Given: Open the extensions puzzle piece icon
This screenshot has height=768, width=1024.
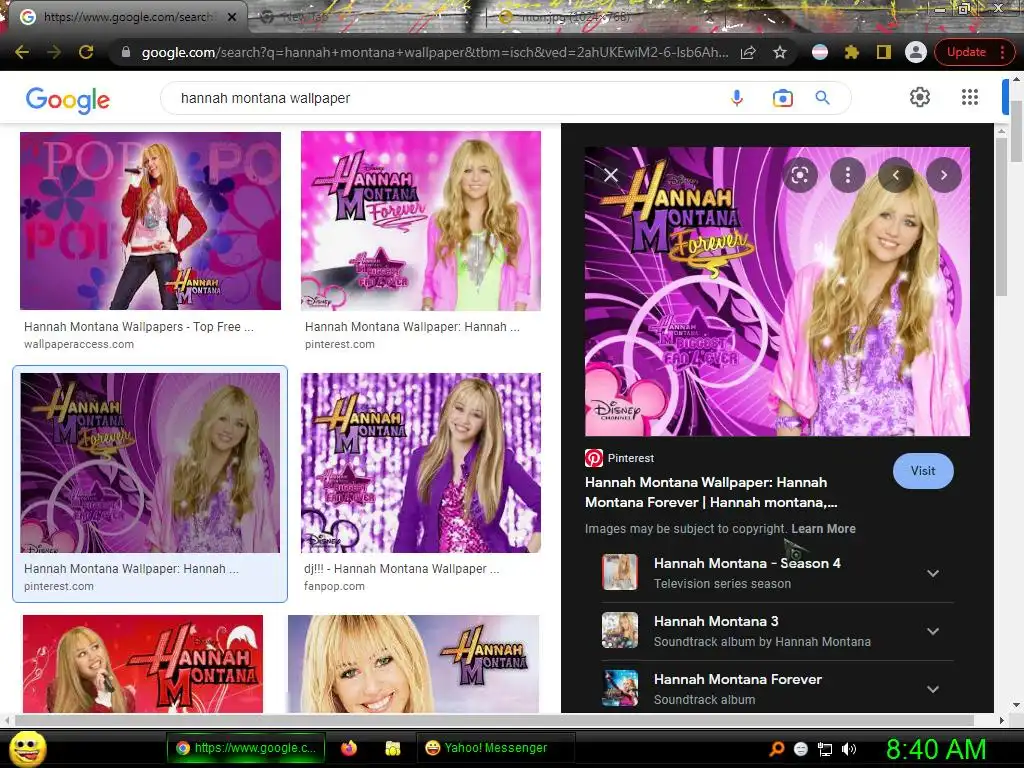Looking at the screenshot, I should click(x=852, y=52).
